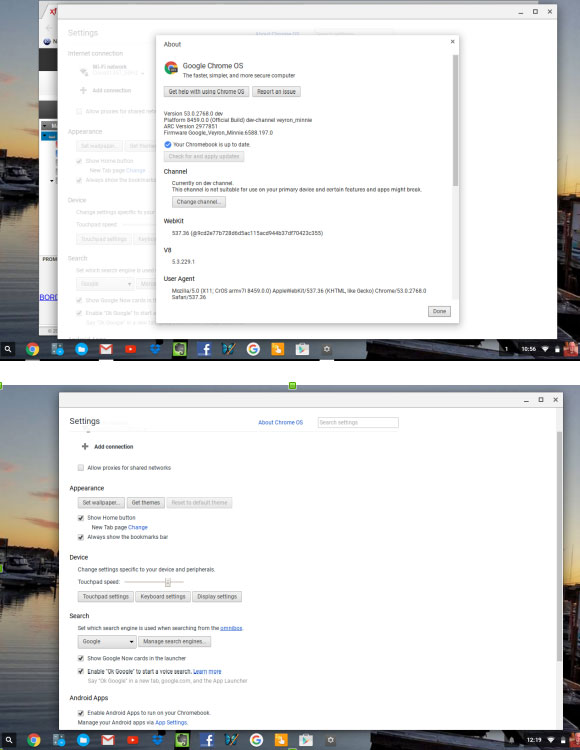This screenshot has width=580, height=750.
Task: Click the New Tab page Change link
Action: point(138,527)
